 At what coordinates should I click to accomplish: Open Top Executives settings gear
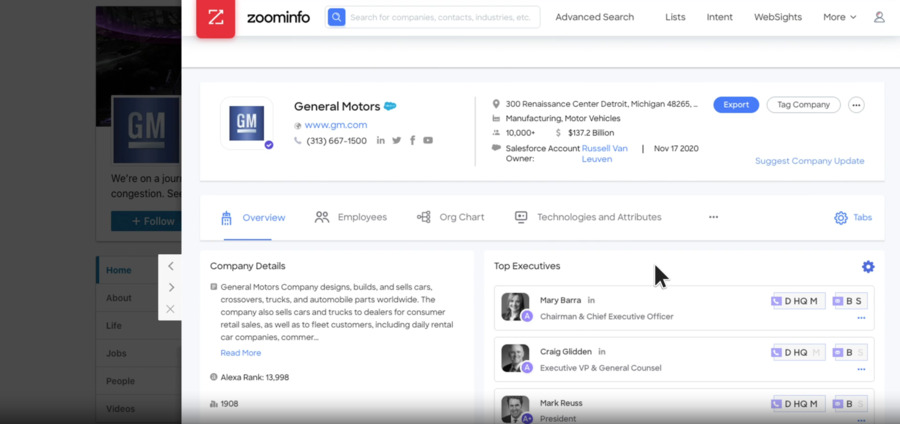(868, 267)
